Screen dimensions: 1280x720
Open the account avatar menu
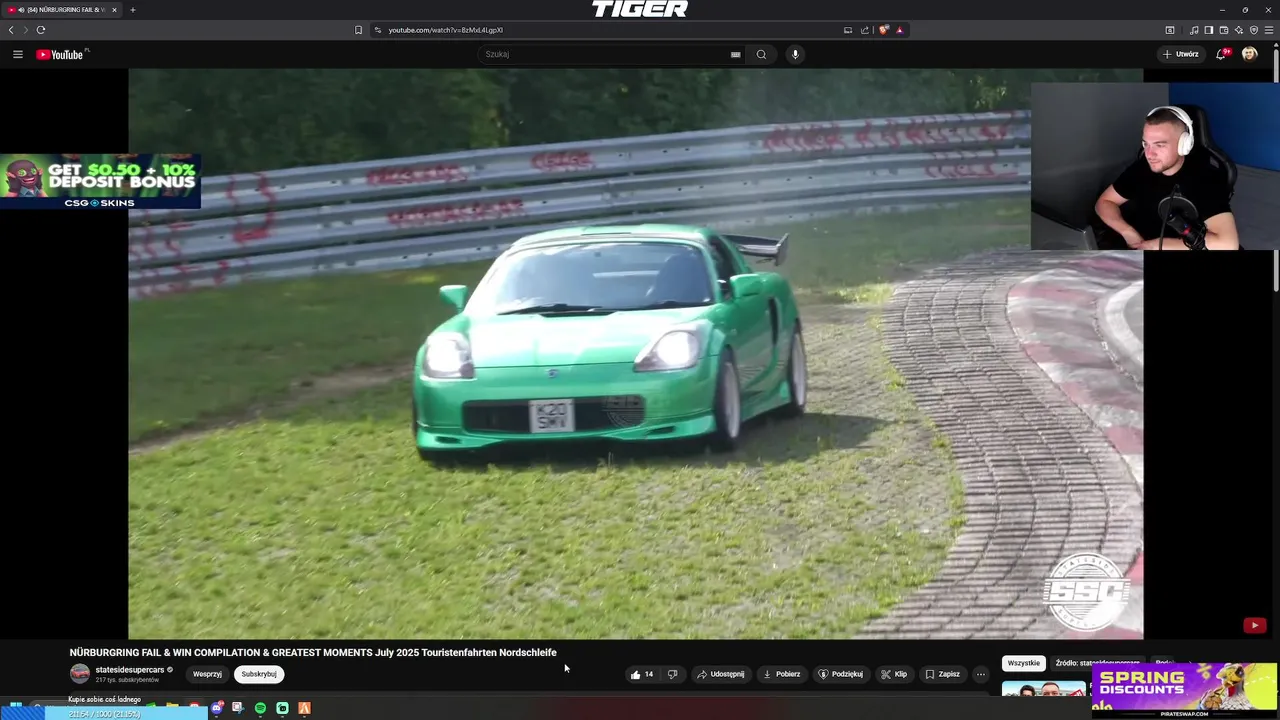1249,54
